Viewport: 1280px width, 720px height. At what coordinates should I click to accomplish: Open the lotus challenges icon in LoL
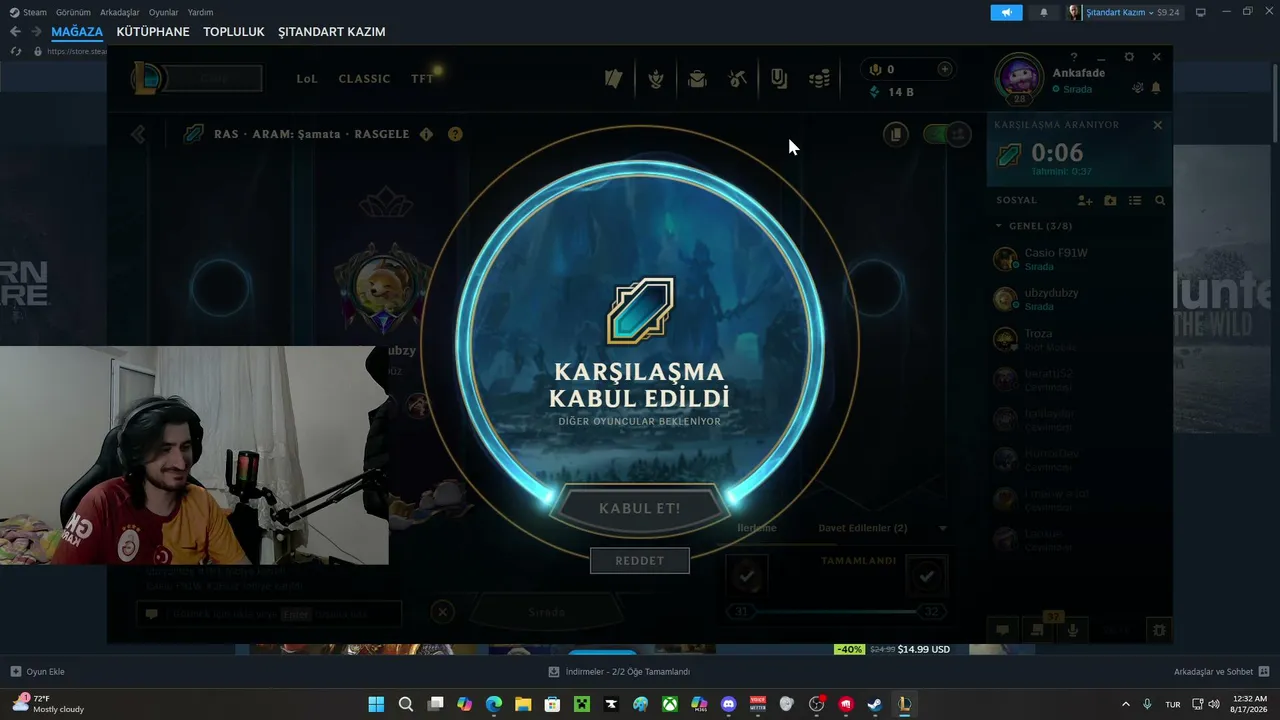[x=656, y=79]
